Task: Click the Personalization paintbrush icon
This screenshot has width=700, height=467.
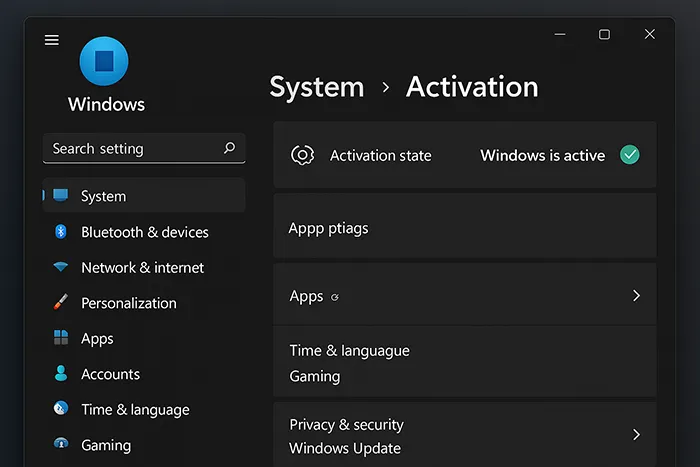Action: [61, 302]
